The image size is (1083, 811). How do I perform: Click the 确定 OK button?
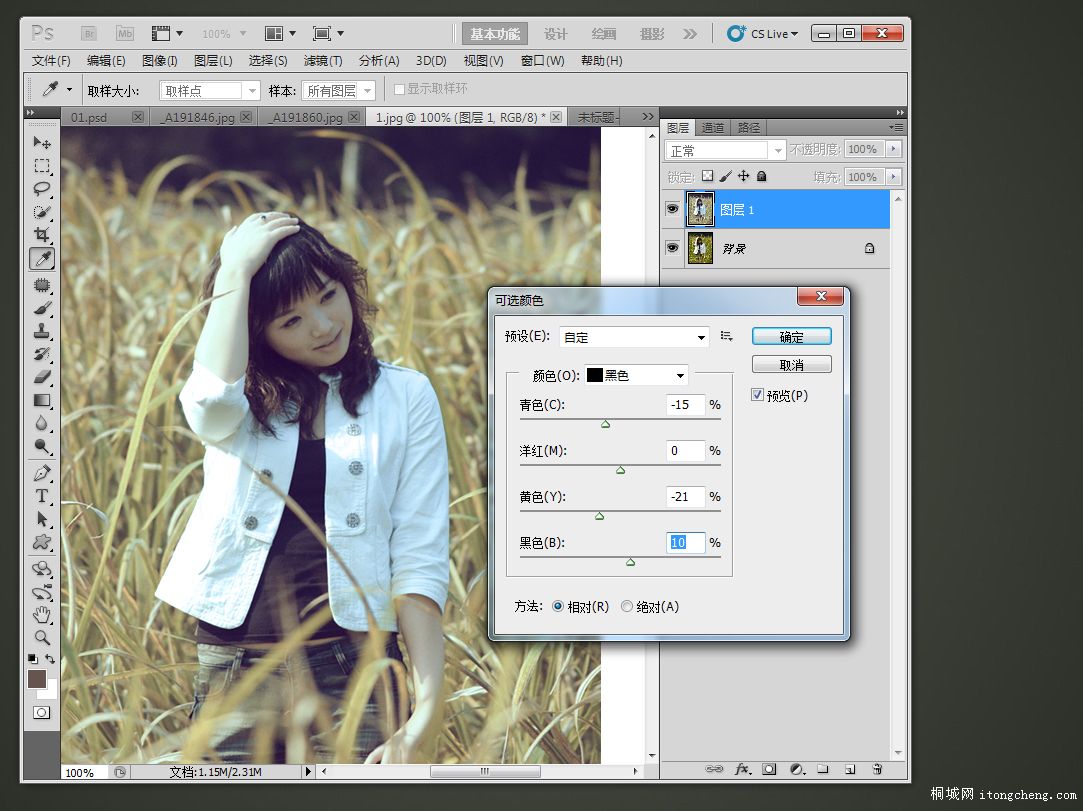pyautogui.click(x=791, y=337)
